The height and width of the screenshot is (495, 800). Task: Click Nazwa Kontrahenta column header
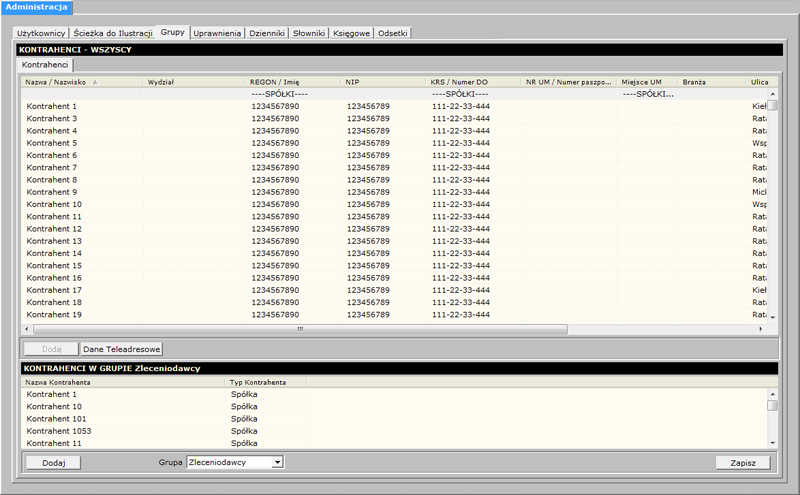[123, 382]
